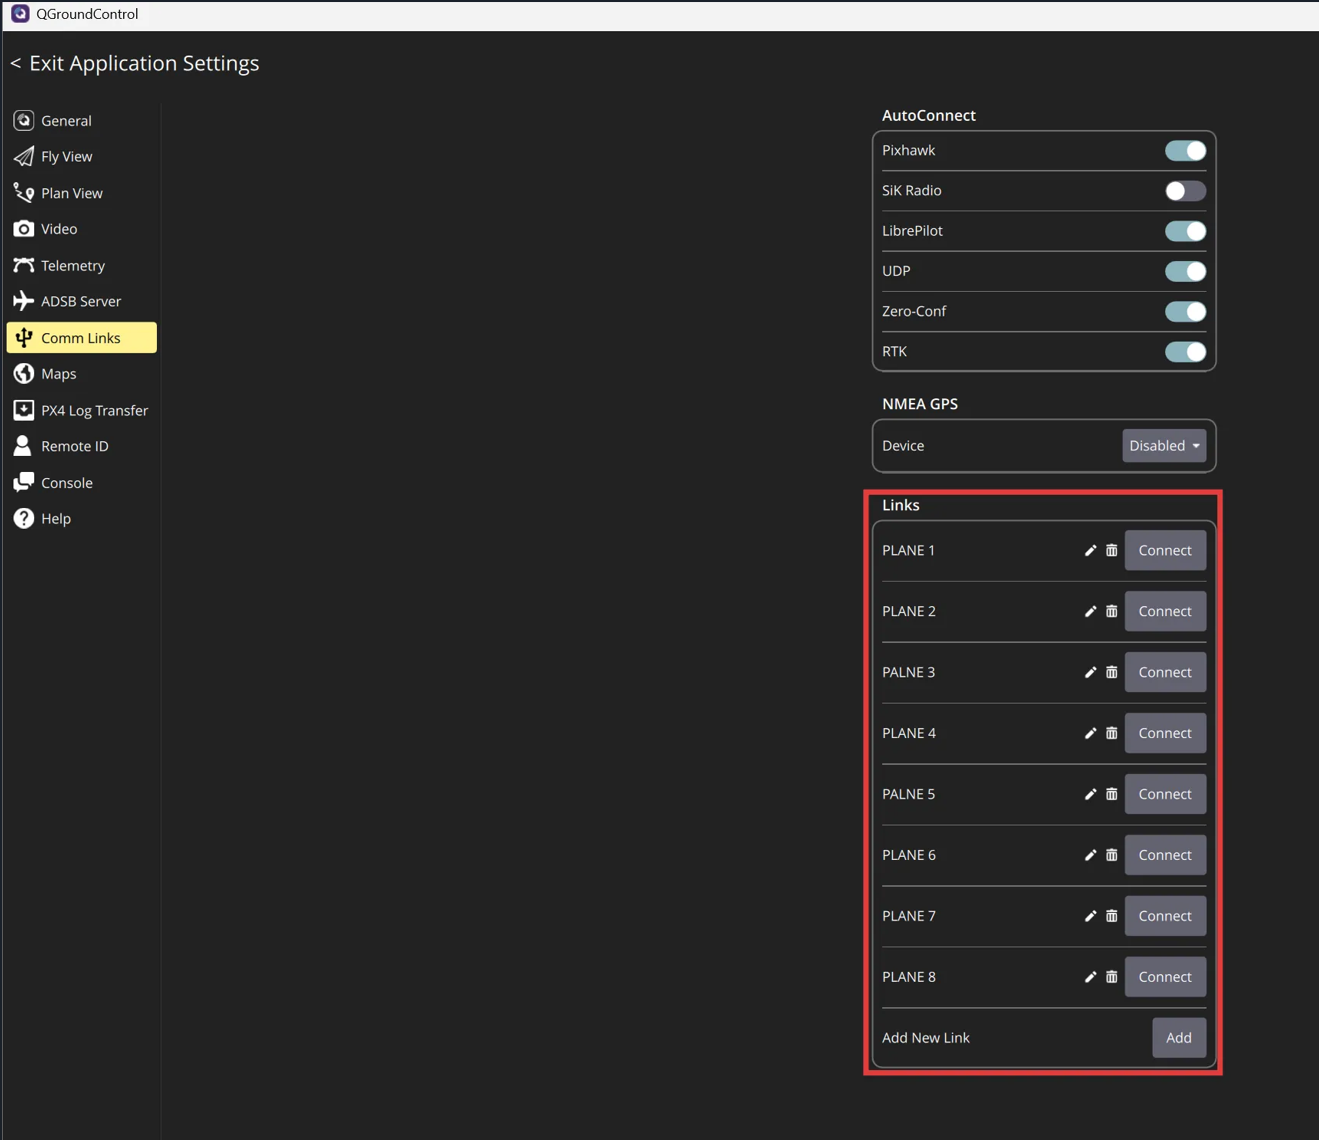This screenshot has height=1140, width=1319.
Task: Edit the PLANE 2 link with the pencil icon
Action: [1091, 611]
